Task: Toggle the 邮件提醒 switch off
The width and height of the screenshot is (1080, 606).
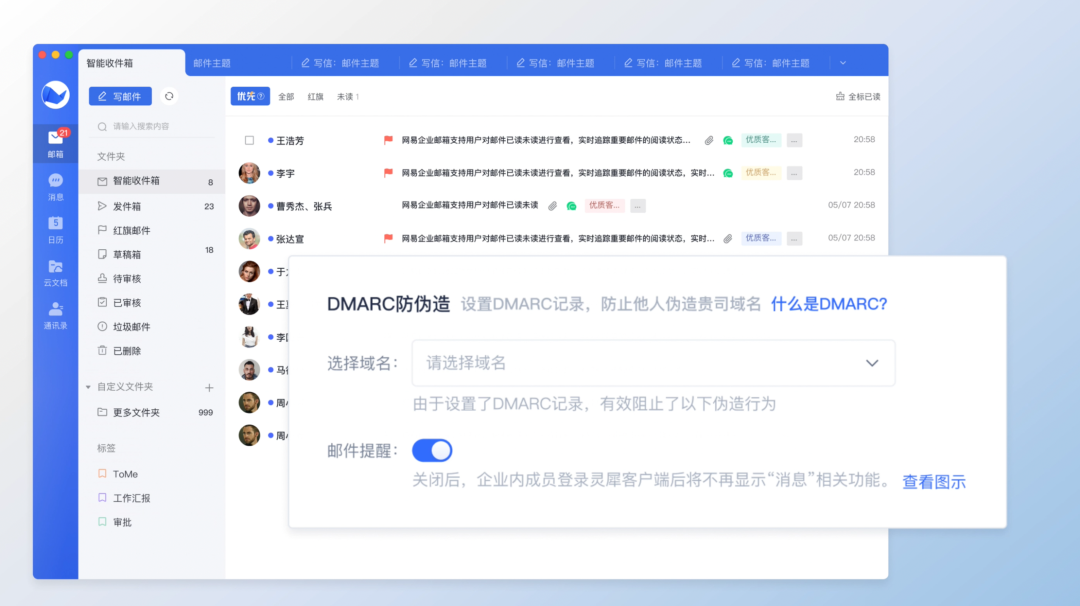Action: tap(432, 450)
